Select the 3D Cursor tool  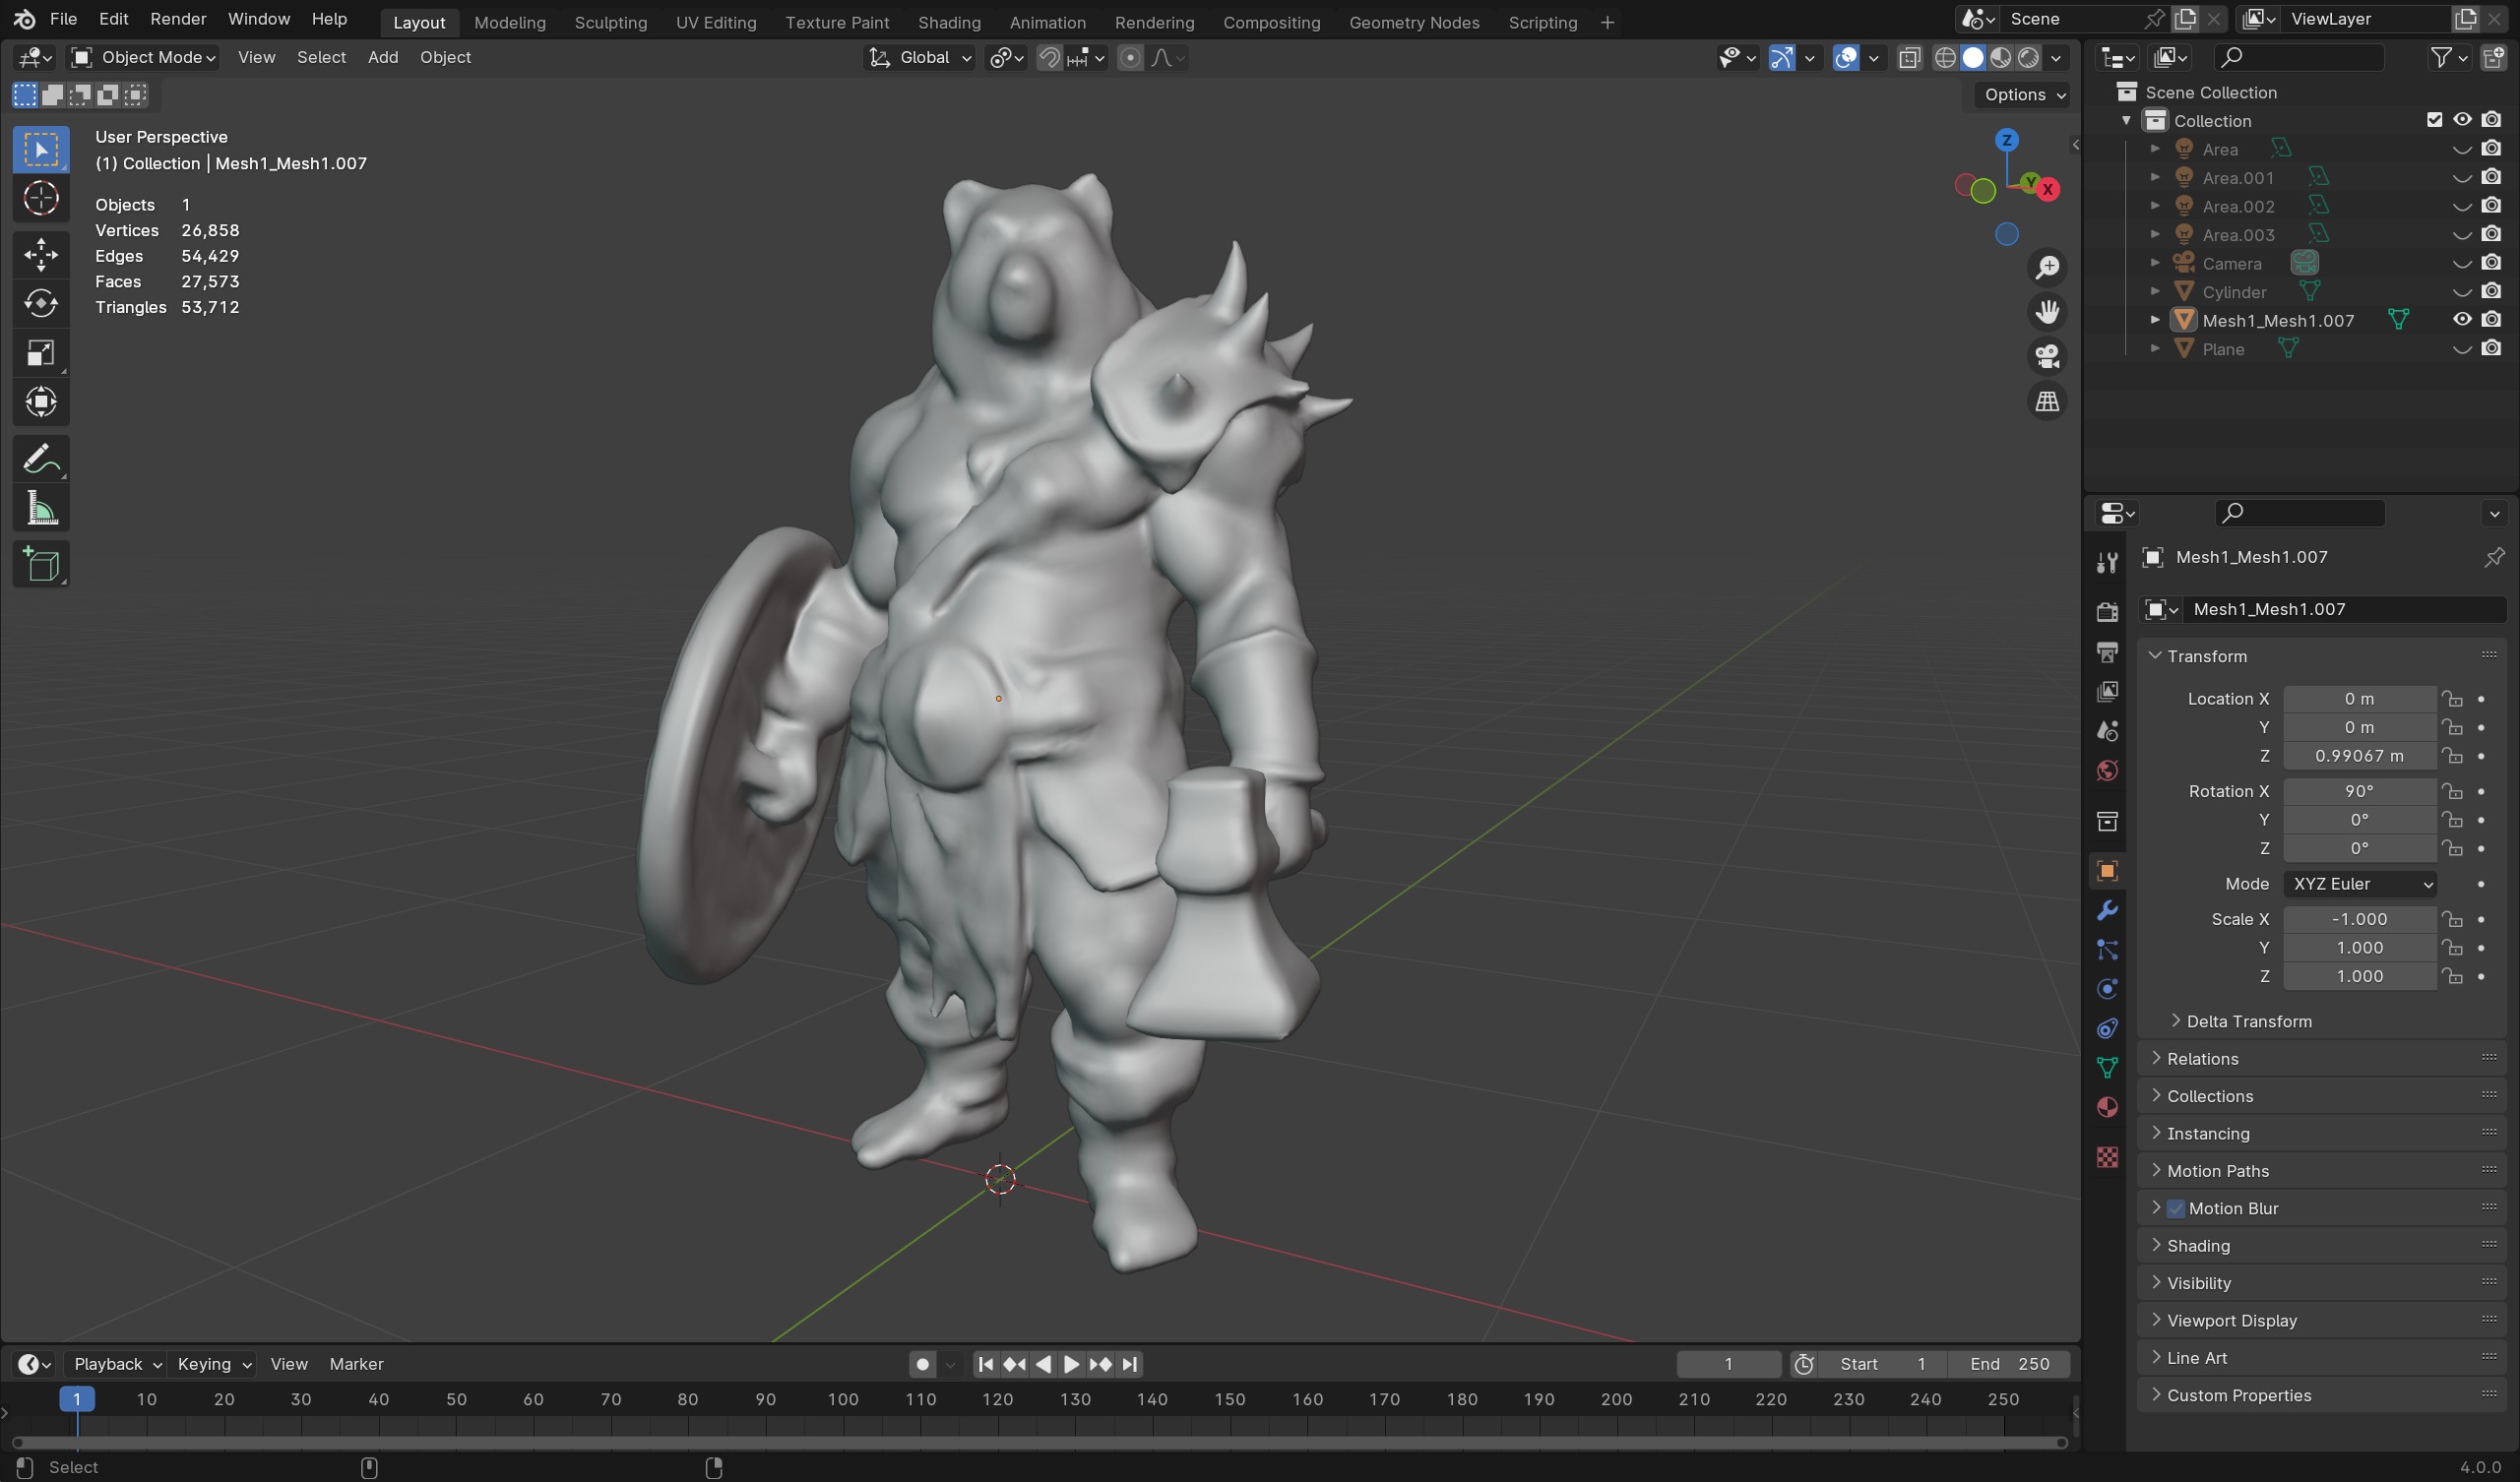[x=41, y=199]
